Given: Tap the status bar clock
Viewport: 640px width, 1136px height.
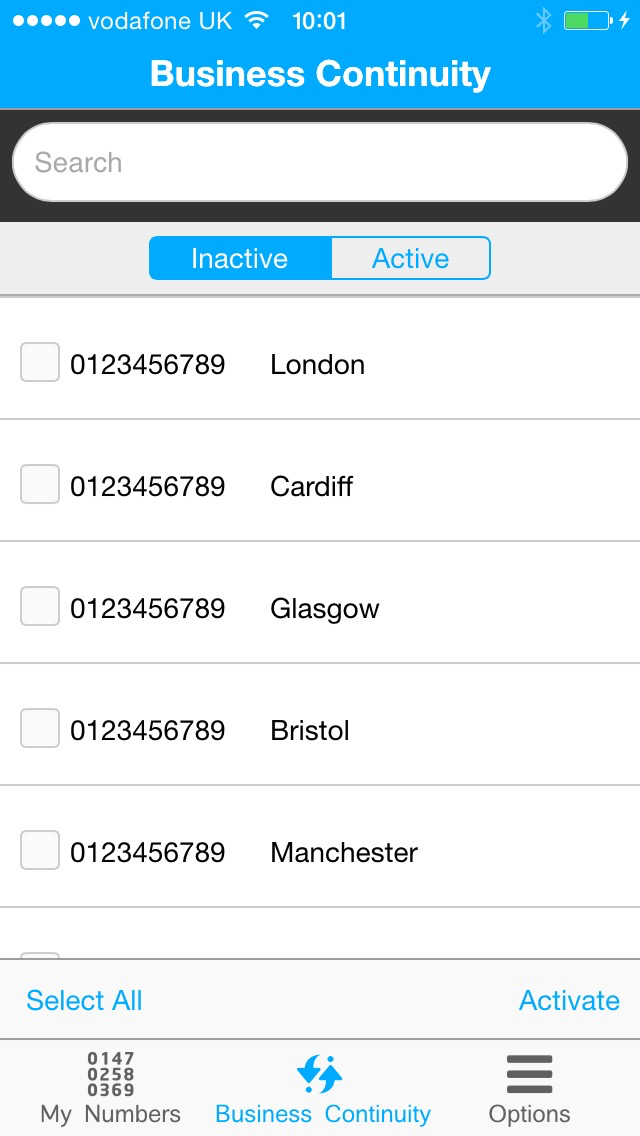Looking at the screenshot, I should tap(320, 21).
